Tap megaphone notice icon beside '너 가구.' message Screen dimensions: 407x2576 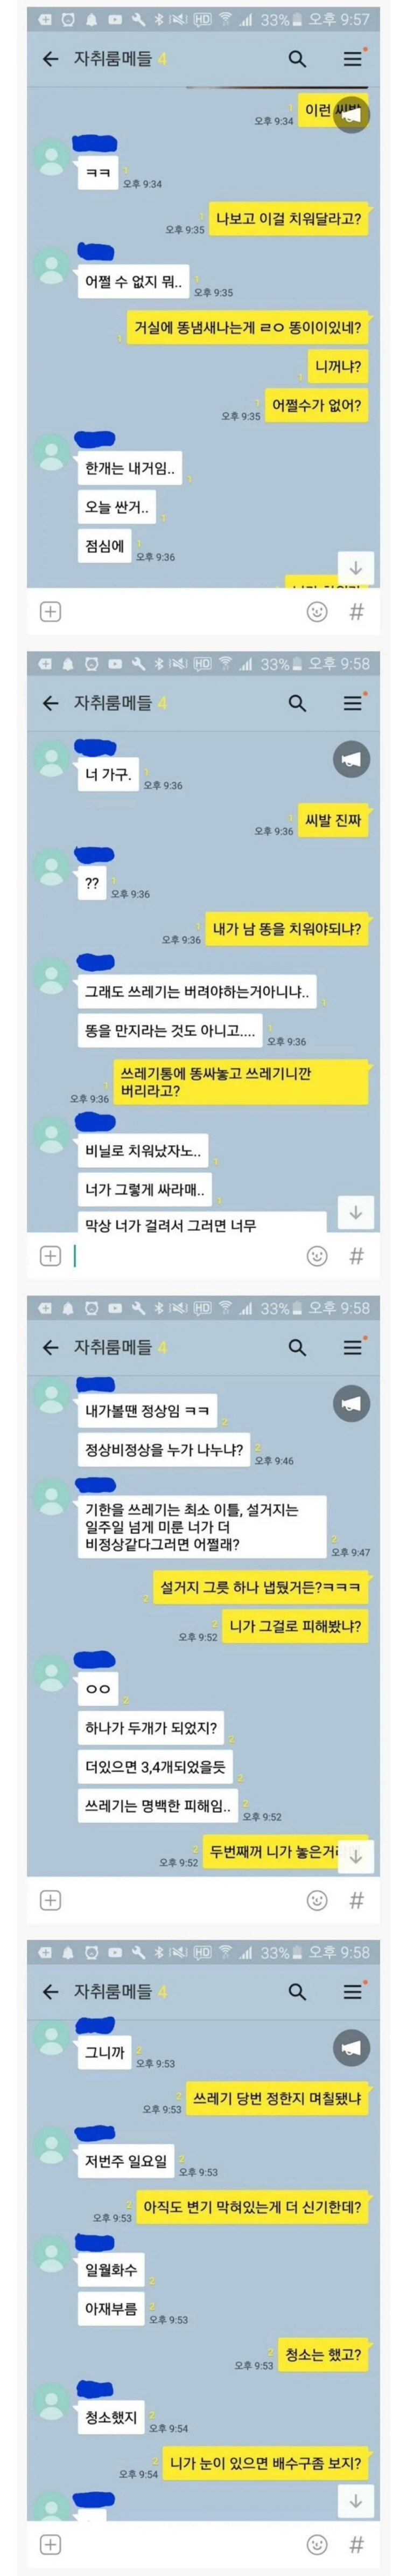351,760
